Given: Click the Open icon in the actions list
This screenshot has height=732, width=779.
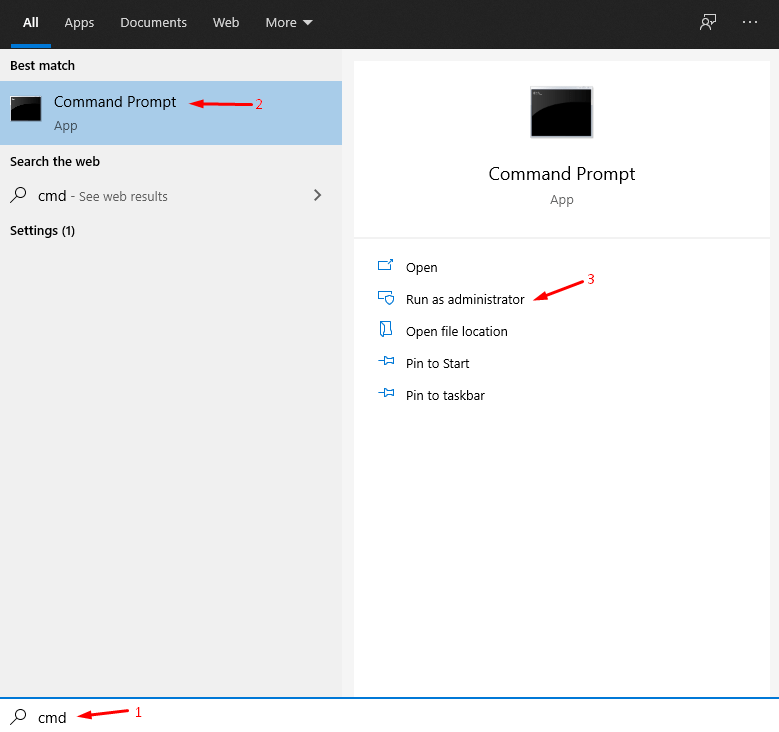Looking at the screenshot, I should [386, 266].
